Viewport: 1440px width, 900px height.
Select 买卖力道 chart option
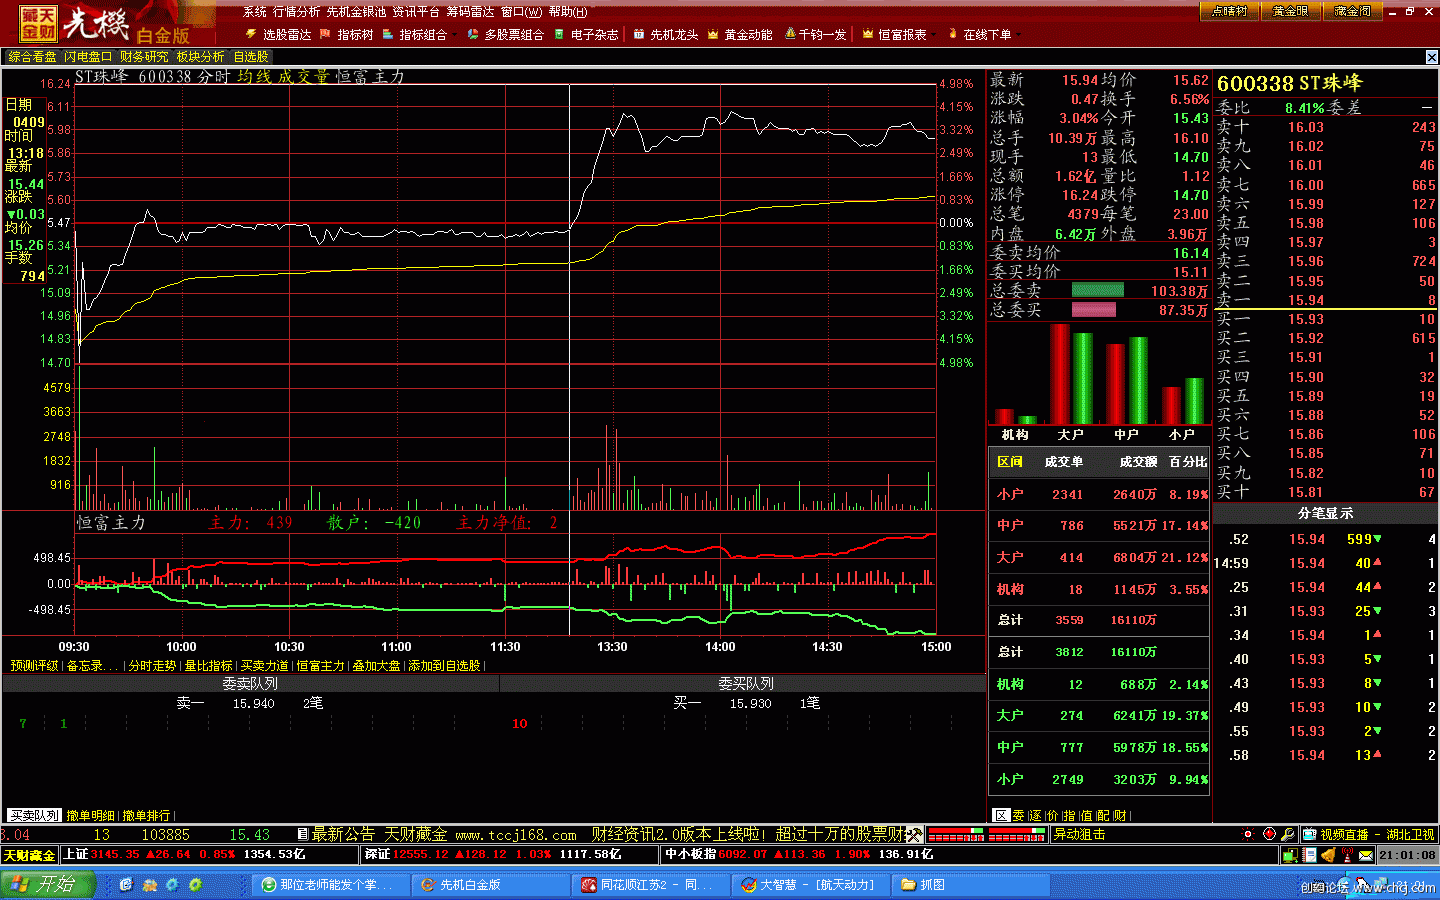[x=264, y=666]
